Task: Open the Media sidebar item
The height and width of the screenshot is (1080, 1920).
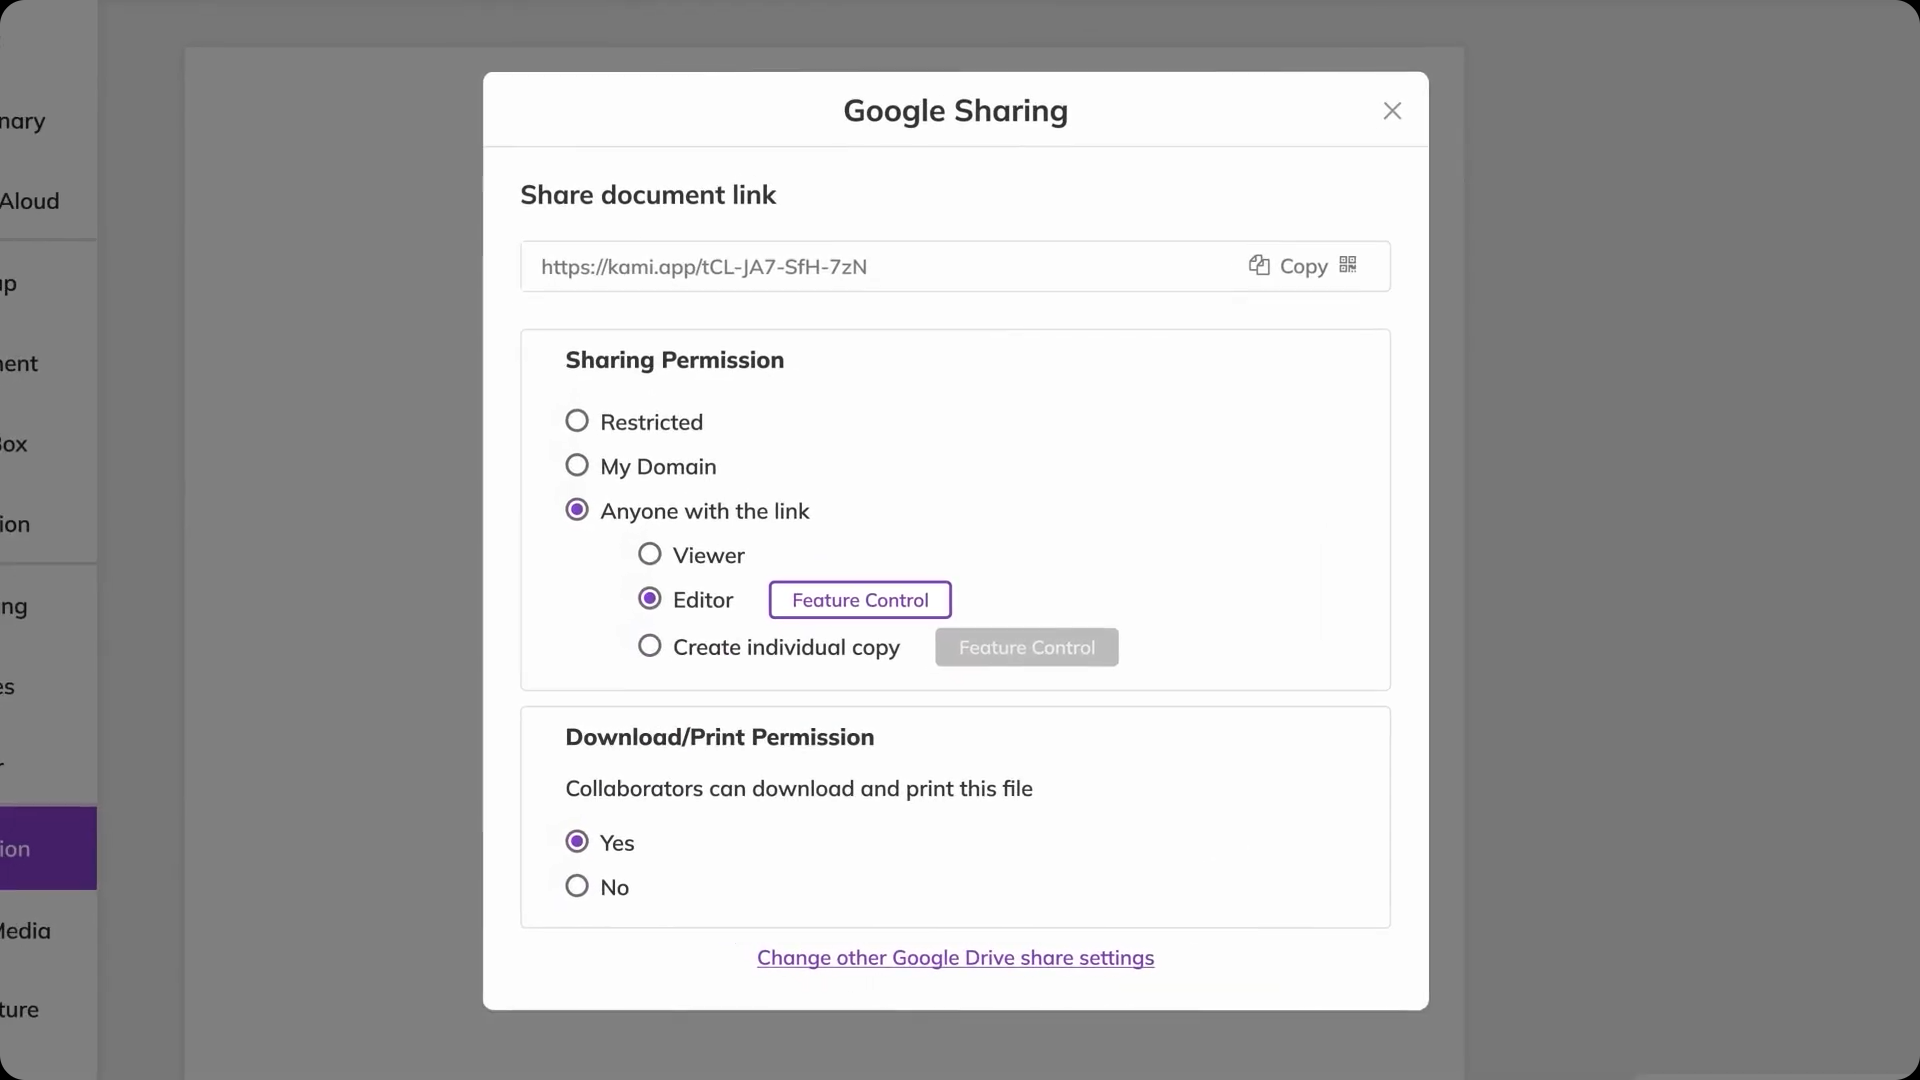Action: pyautogui.click(x=25, y=931)
